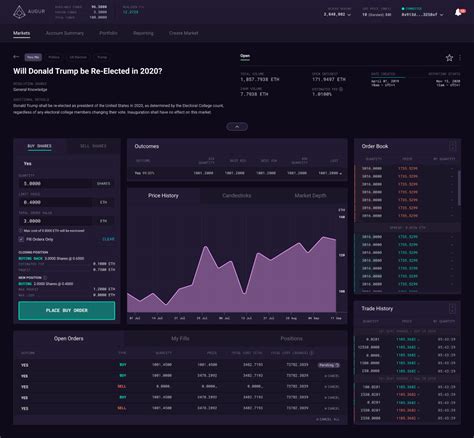Open the market options kebab menu
The height and width of the screenshot is (438, 474).
(460, 58)
